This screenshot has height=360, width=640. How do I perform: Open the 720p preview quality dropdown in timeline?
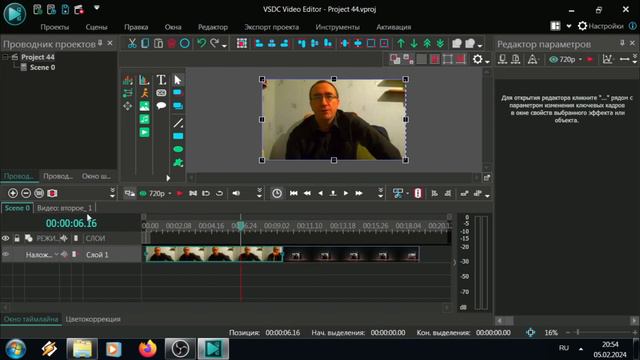pyautogui.click(x=169, y=193)
